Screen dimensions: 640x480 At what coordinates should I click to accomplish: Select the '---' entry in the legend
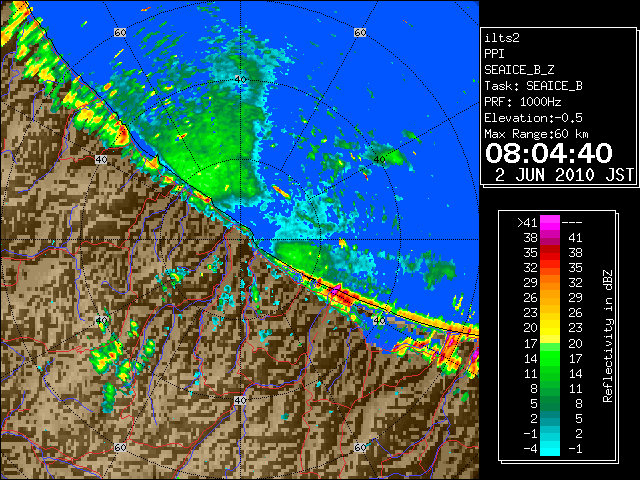572,223
